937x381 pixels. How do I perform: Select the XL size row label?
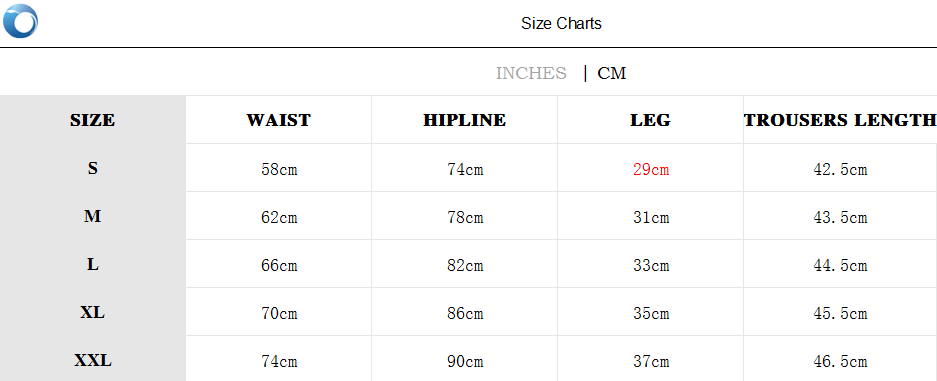coord(93,312)
